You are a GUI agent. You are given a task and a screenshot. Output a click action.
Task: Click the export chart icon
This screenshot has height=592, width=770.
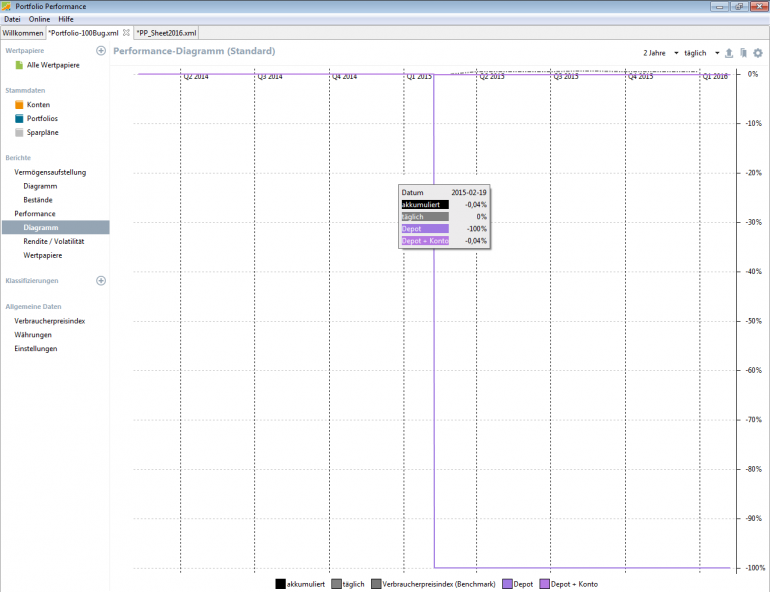click(x=729, y=53)
